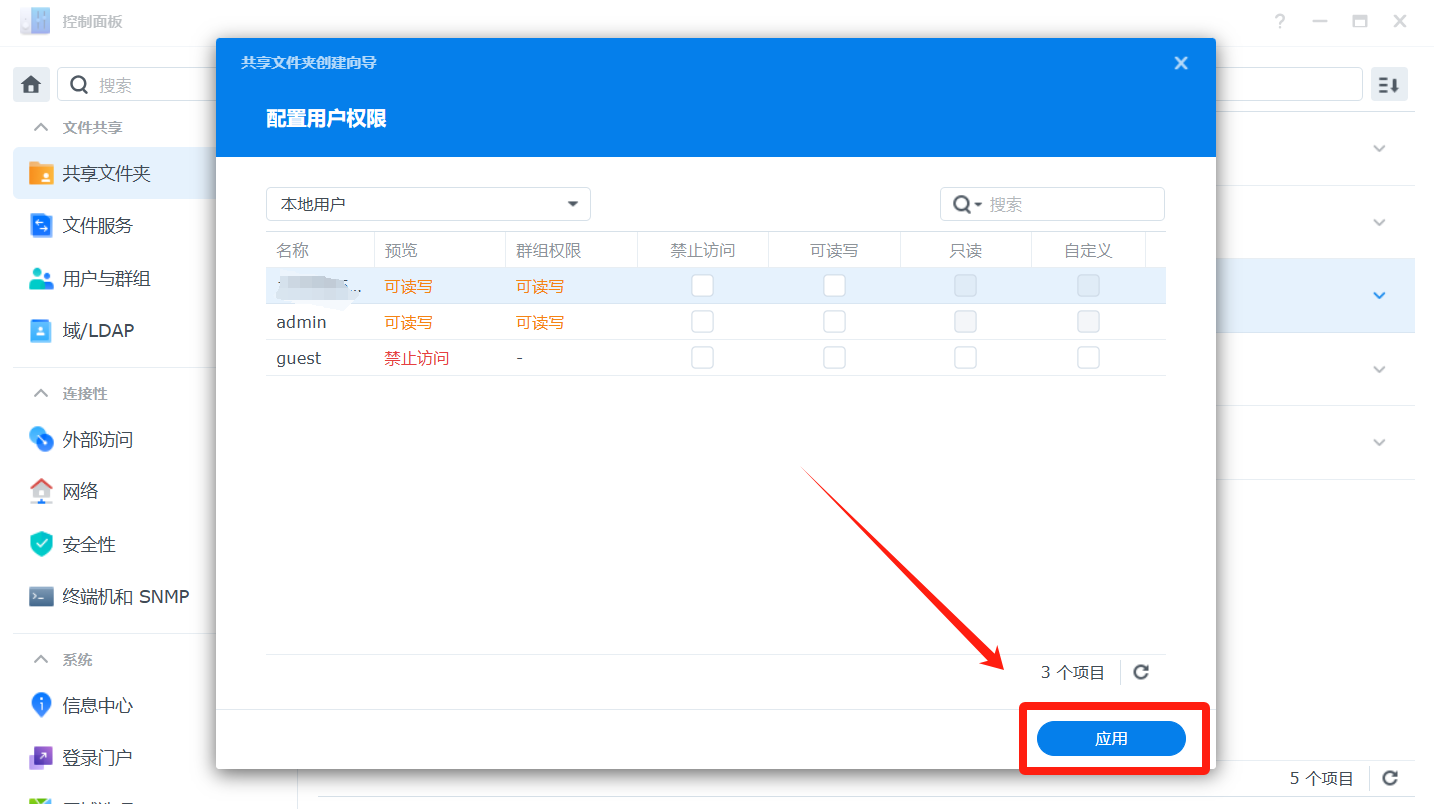
Task: Click the sort order icon at top right
Action: pyautogui.click(x=1389, y=85)
